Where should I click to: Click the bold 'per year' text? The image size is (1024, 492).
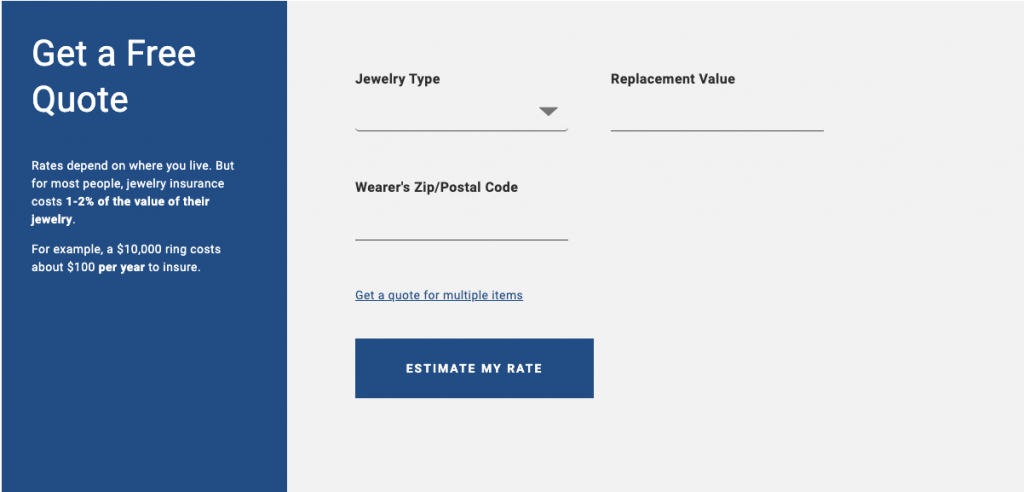pos(121,267)
